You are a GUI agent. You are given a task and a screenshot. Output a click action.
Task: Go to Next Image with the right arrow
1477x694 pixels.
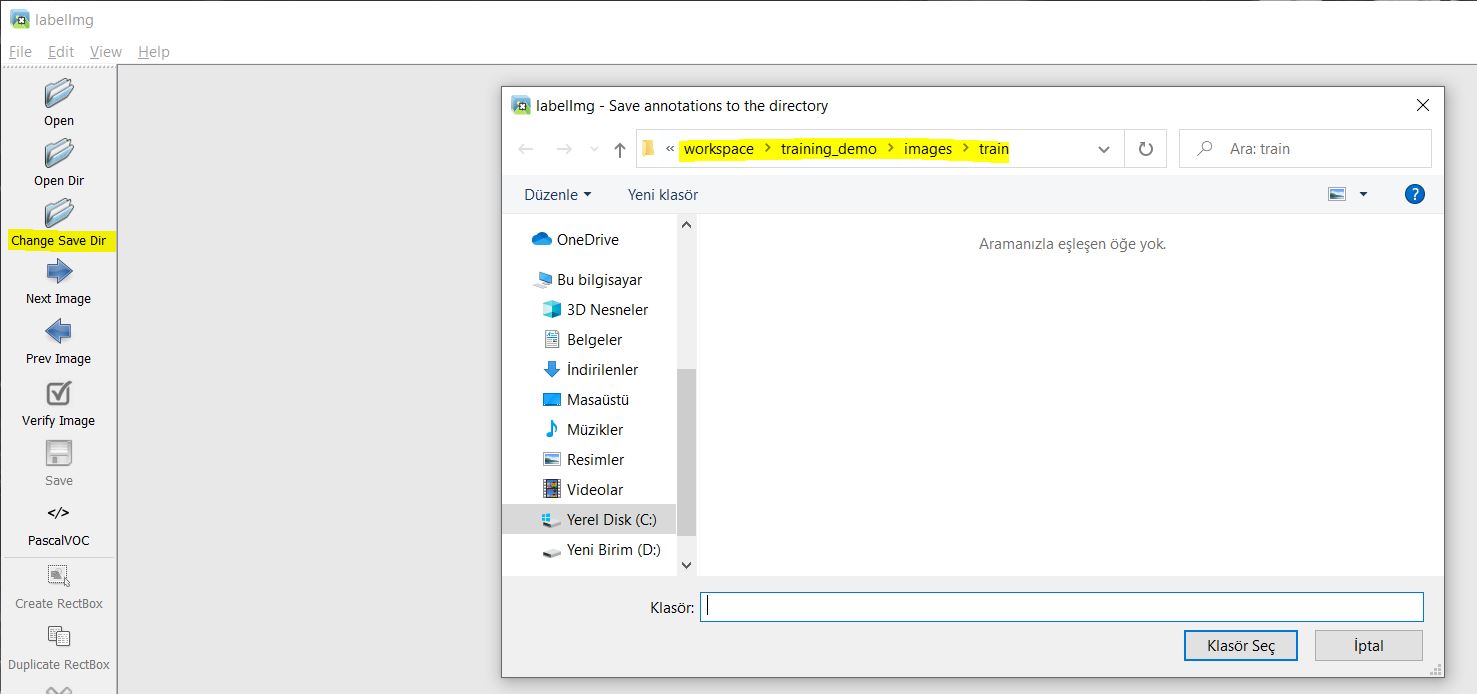pyautogui.click(x=59, y=271)
